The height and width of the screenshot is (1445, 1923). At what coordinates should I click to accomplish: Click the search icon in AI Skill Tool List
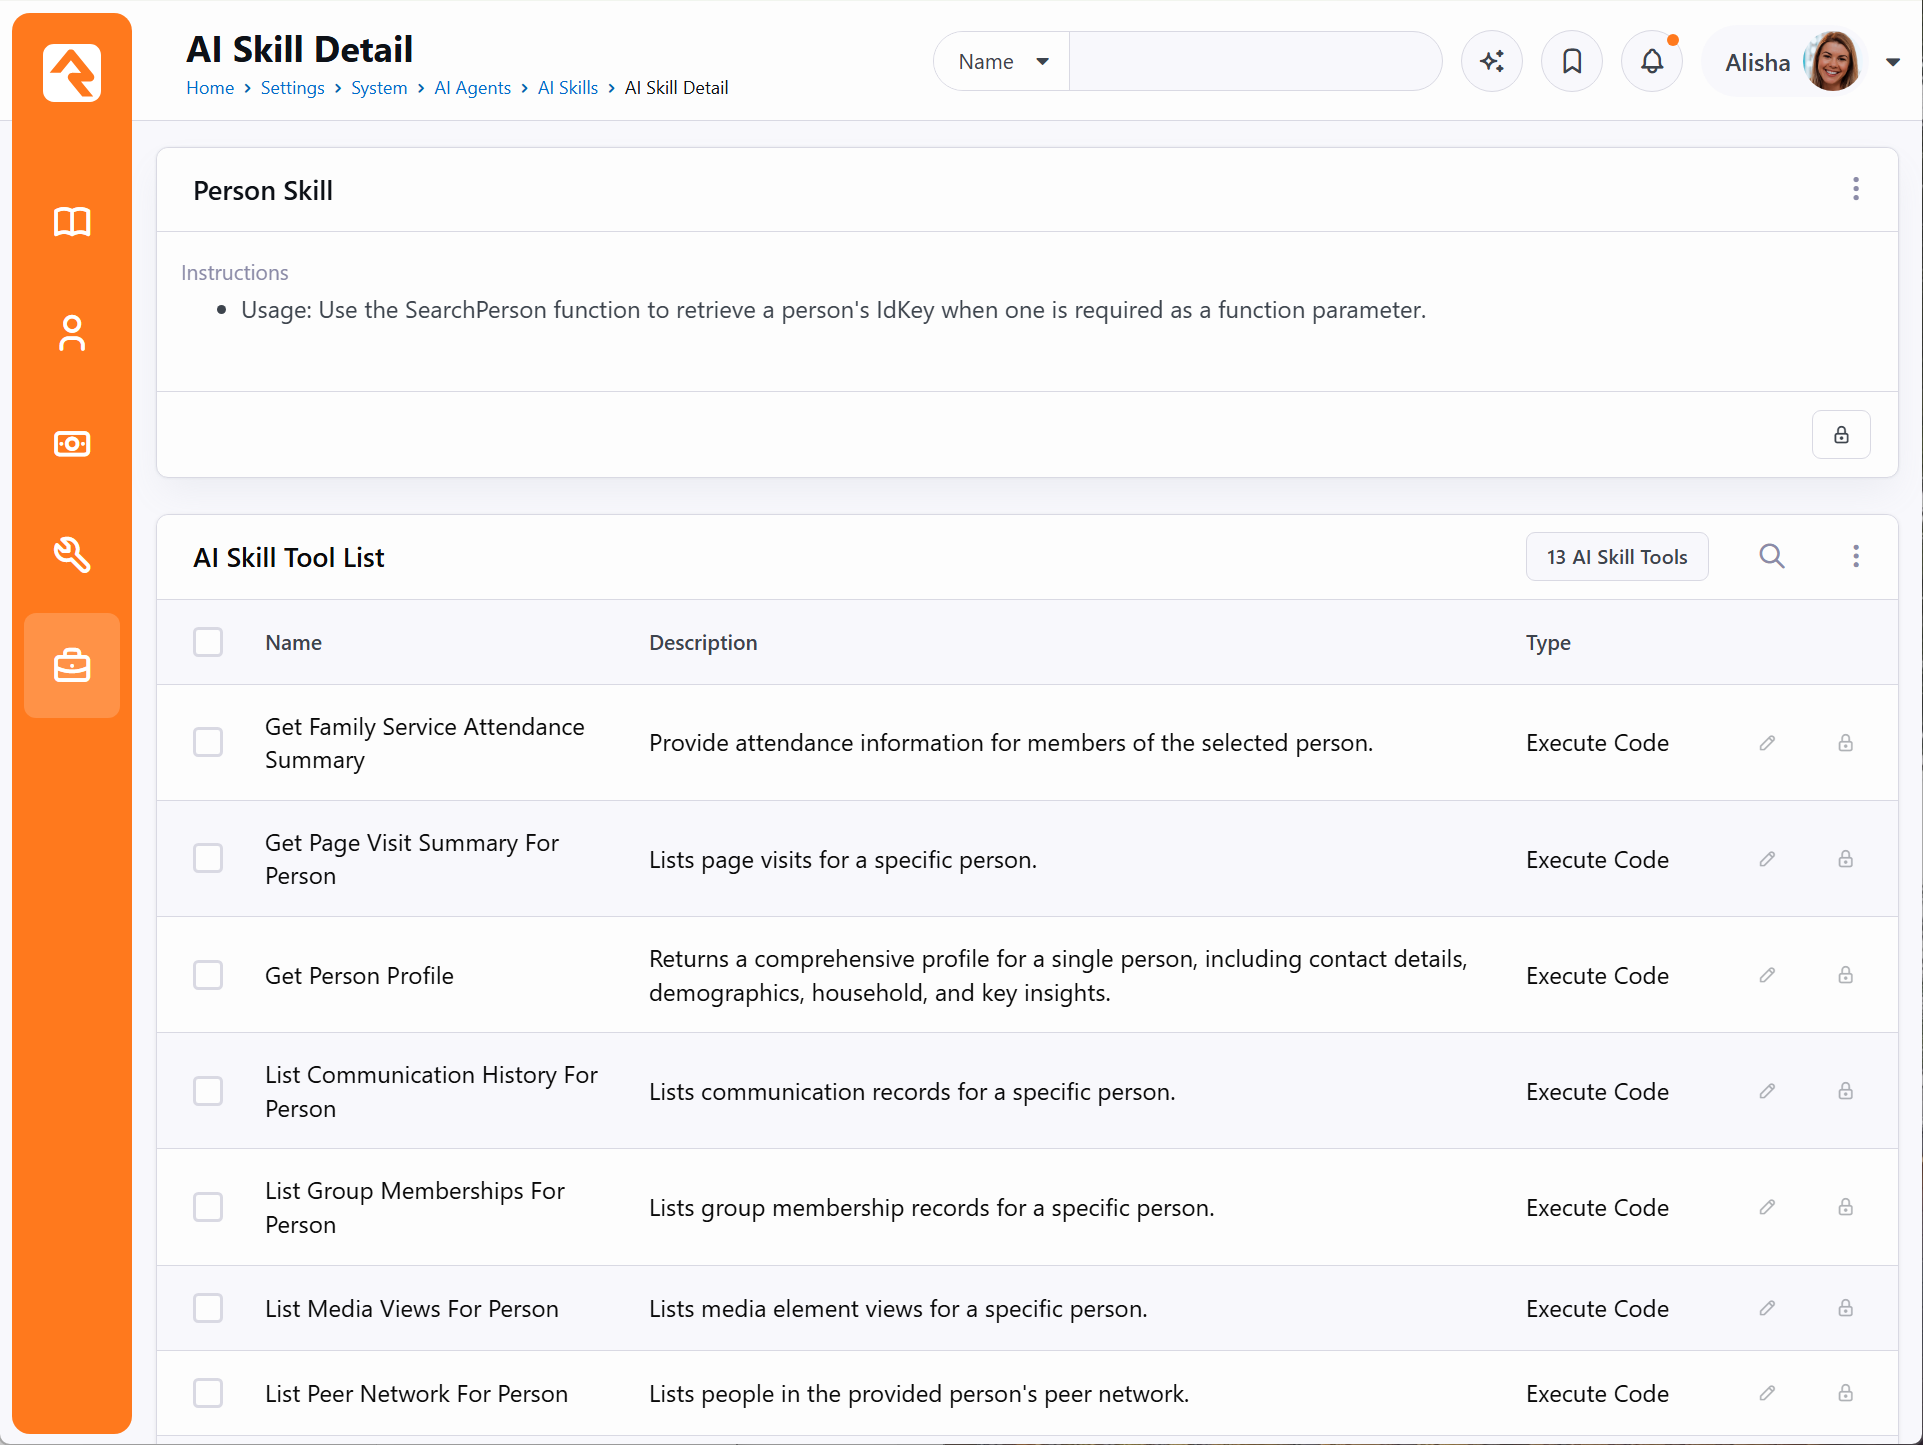(x=1772, y=556)
